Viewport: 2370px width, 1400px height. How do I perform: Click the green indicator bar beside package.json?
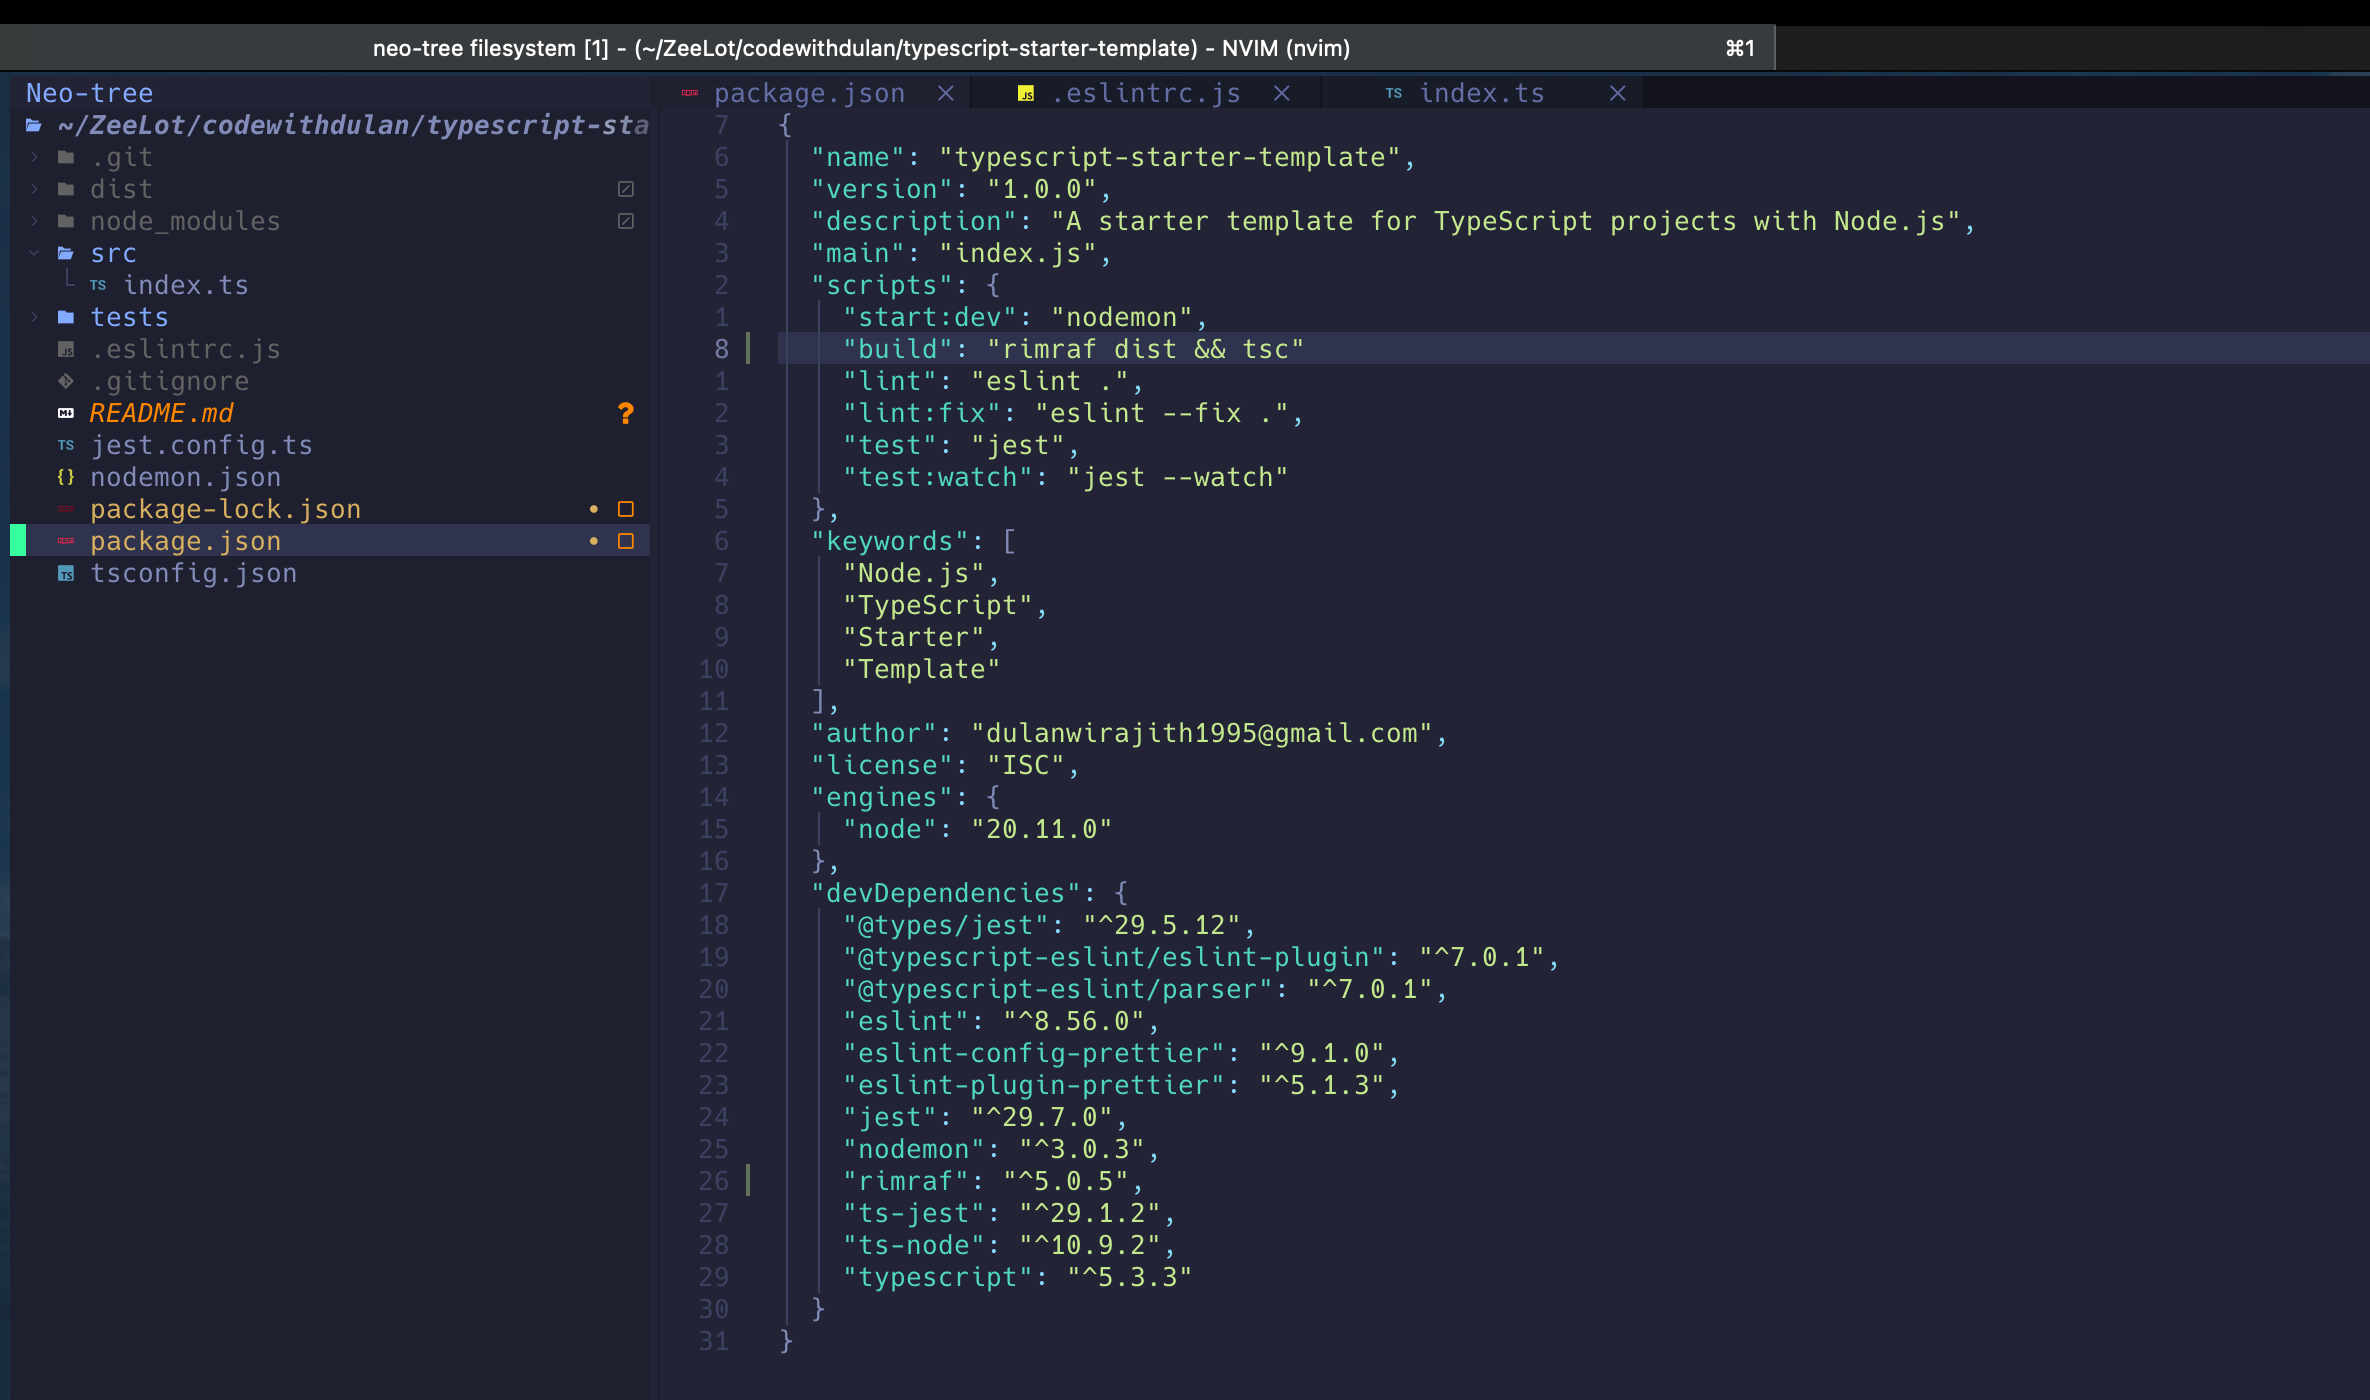[x=18, y=541]
